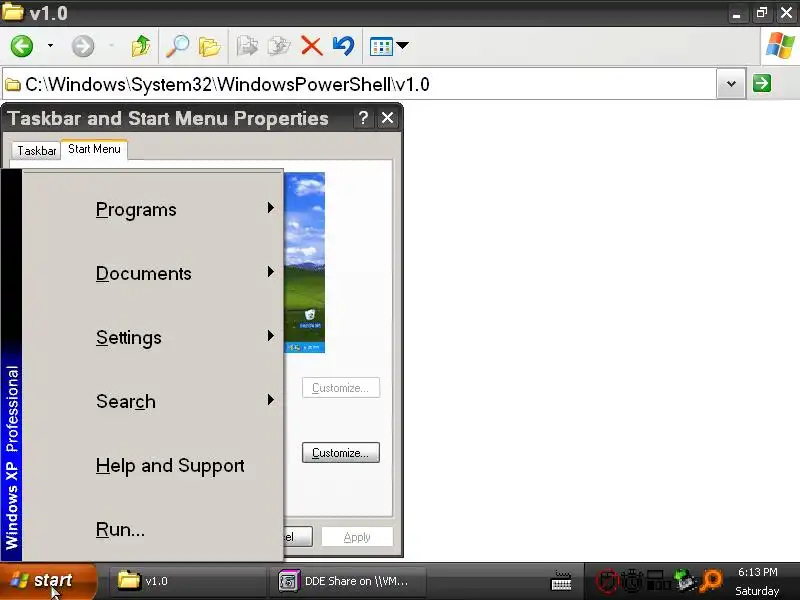The width and height of the screenshot is (800, 600).
Task: Click the arrow beside Search
Action: pos(270,399)
